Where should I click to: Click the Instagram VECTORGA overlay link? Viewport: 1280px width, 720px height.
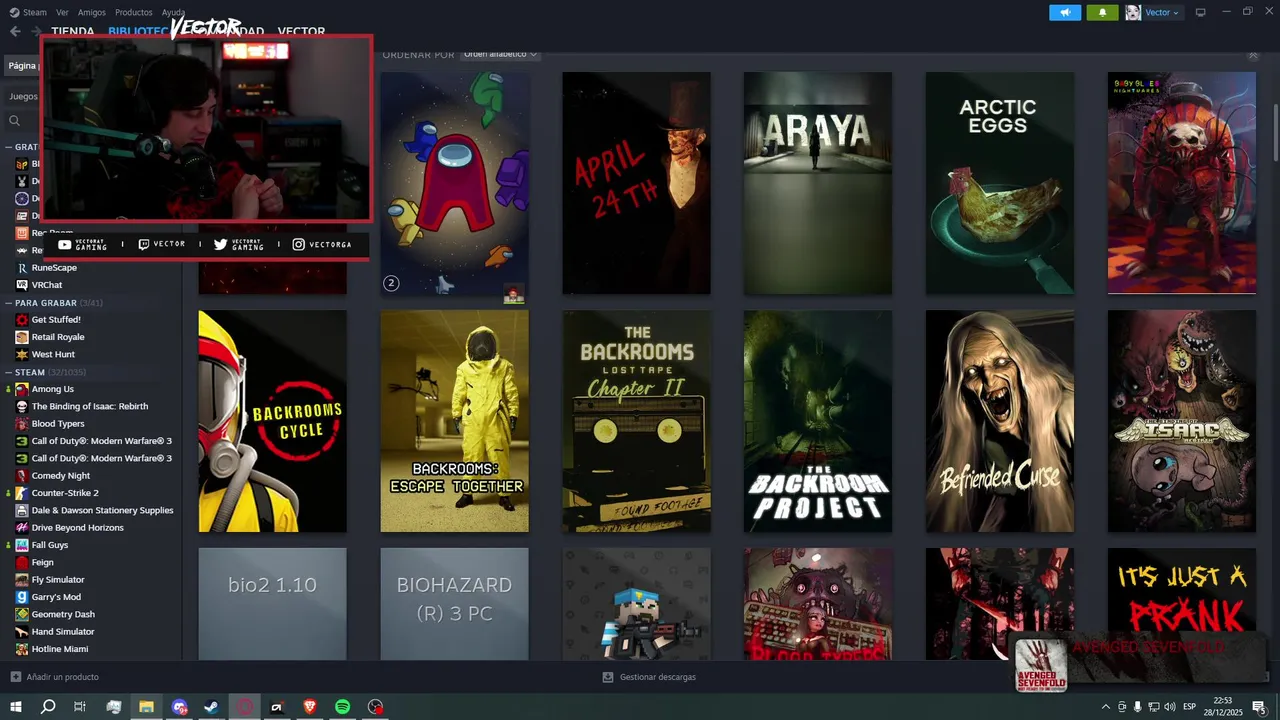pyautogui.click(x=322, y=244)
